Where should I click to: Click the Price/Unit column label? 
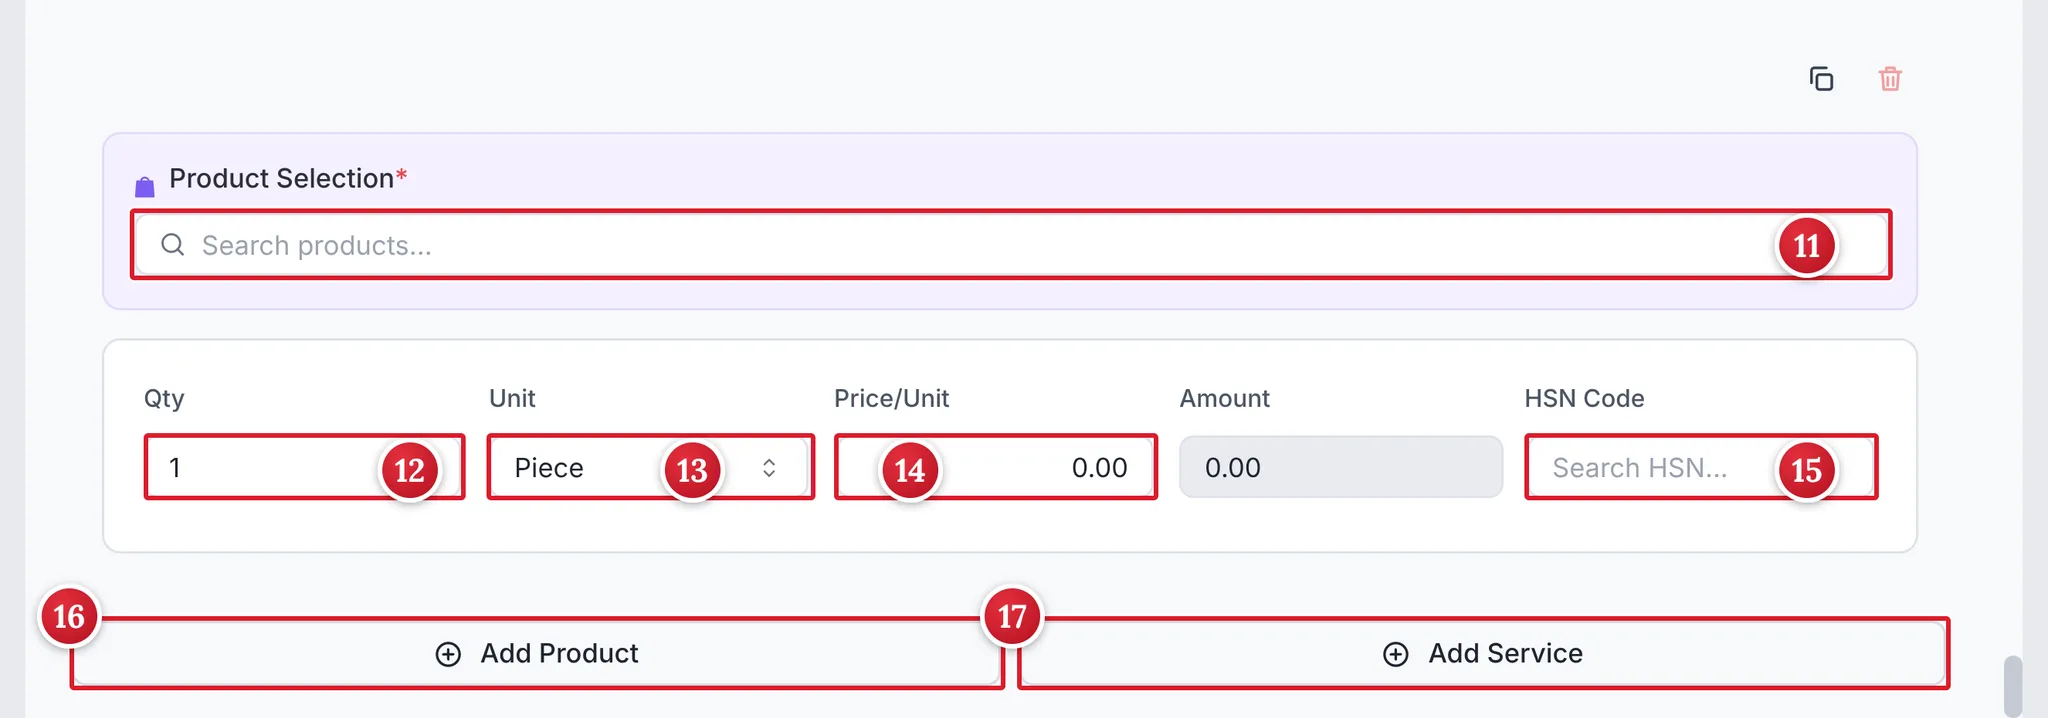pyautogui.click(x=891, y=398)
